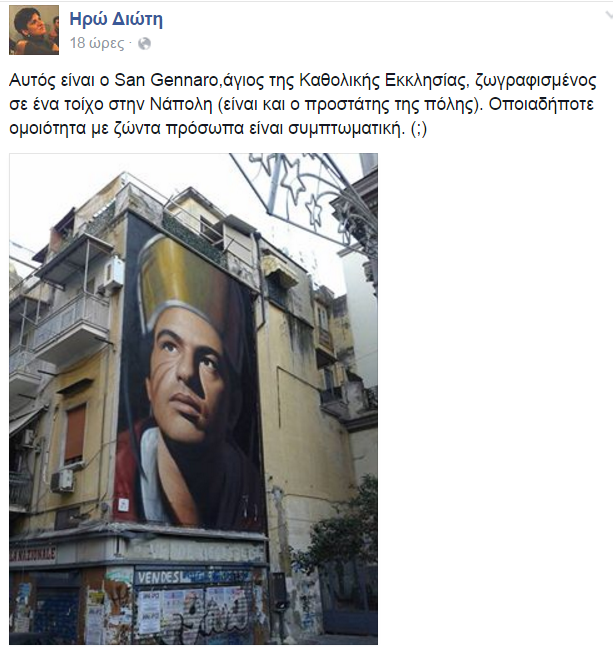The height and width of the screenshot is (655, 613).
Task: Click the balcony on the building in the photo
Action: [x=71, y=326]
